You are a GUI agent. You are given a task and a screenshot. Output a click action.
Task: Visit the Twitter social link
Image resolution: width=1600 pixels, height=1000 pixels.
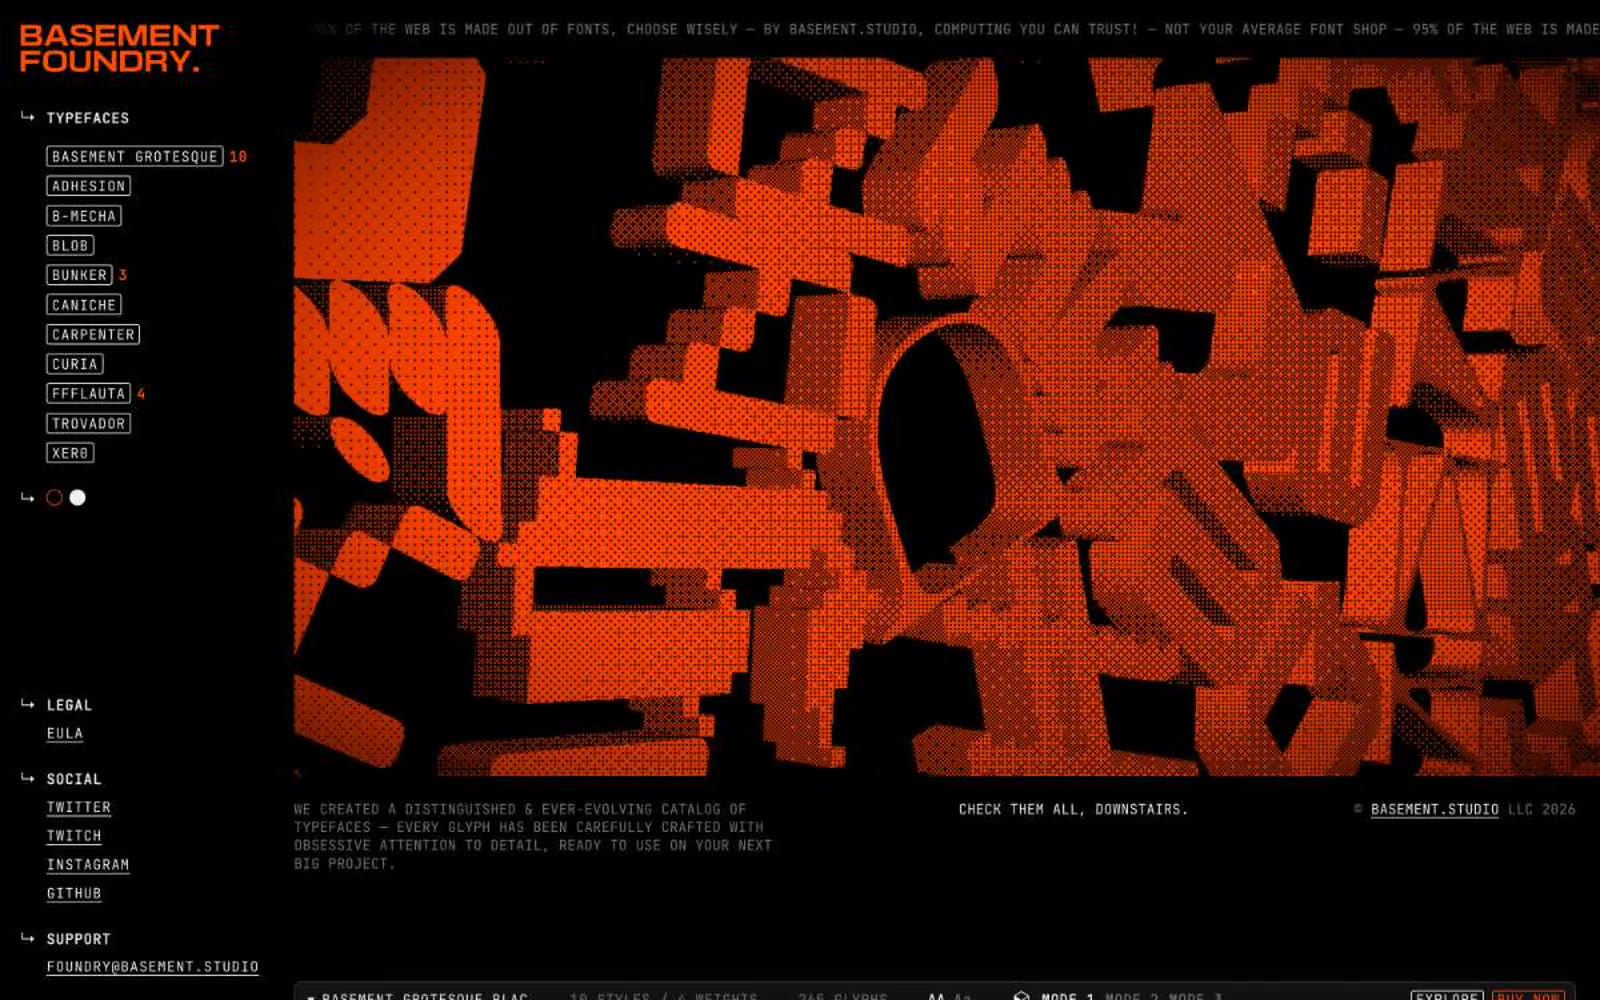(x=79, y=807)
